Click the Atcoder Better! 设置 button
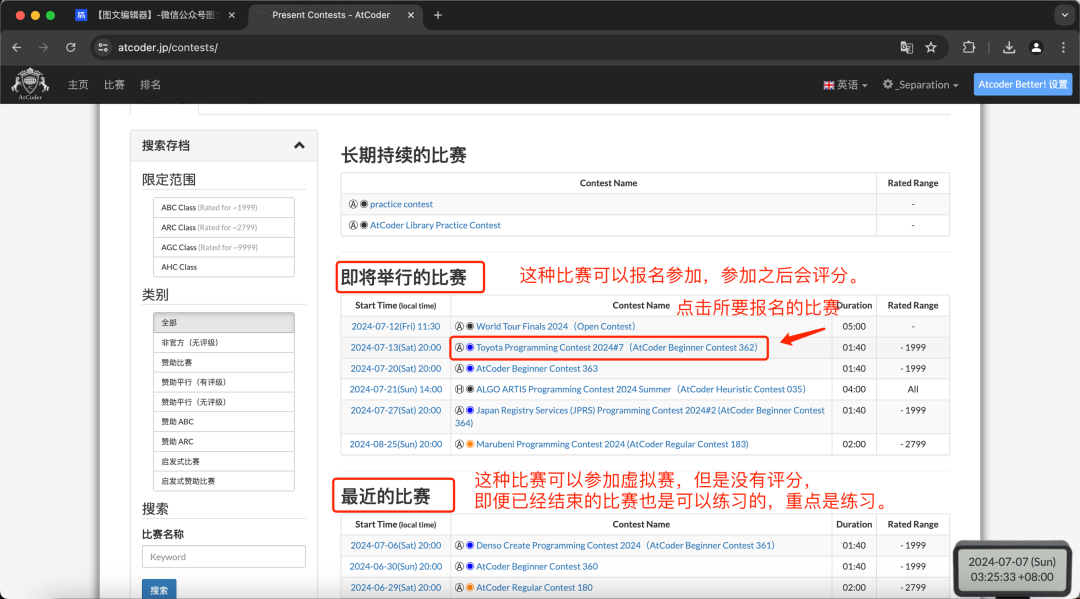1080x599 pixels. [x=1022, y=84]
